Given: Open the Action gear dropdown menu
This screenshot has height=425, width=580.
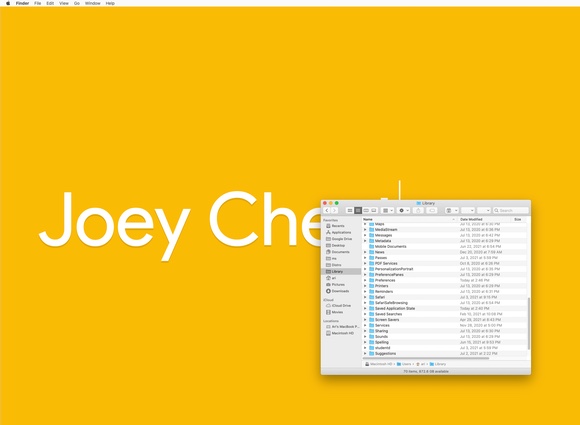Looking at the screenshot, I should (404, 210).
